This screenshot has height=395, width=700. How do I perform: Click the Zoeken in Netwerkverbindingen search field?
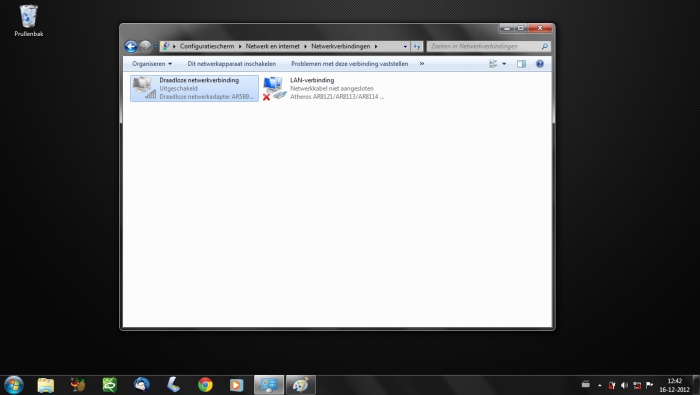(488, 46)
